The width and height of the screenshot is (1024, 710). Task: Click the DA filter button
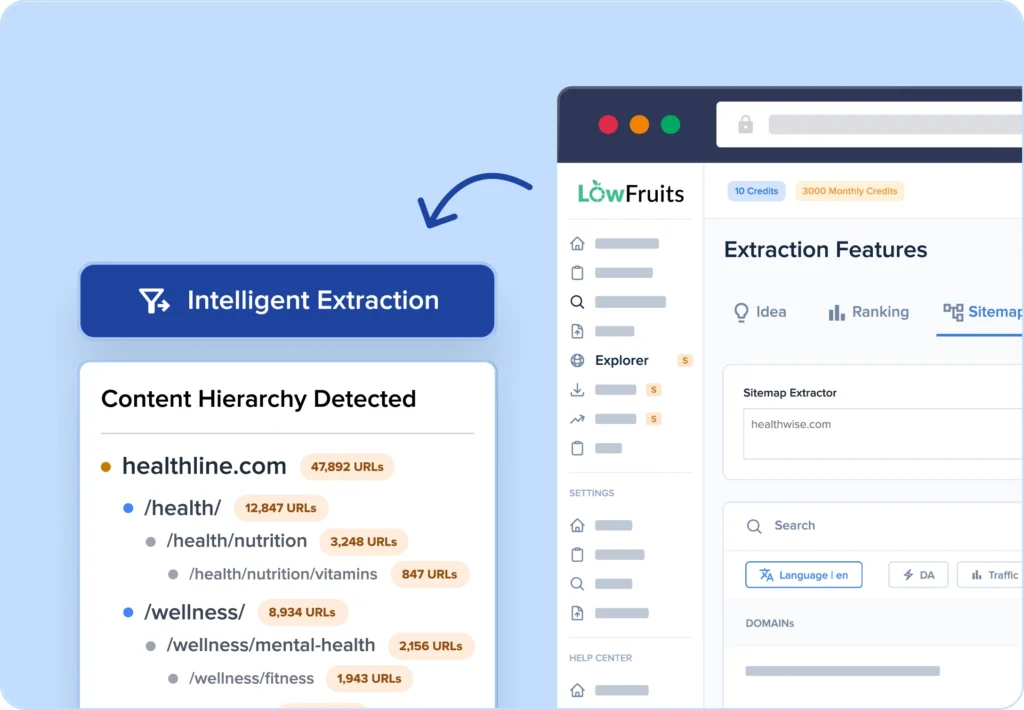pos(918,575)
